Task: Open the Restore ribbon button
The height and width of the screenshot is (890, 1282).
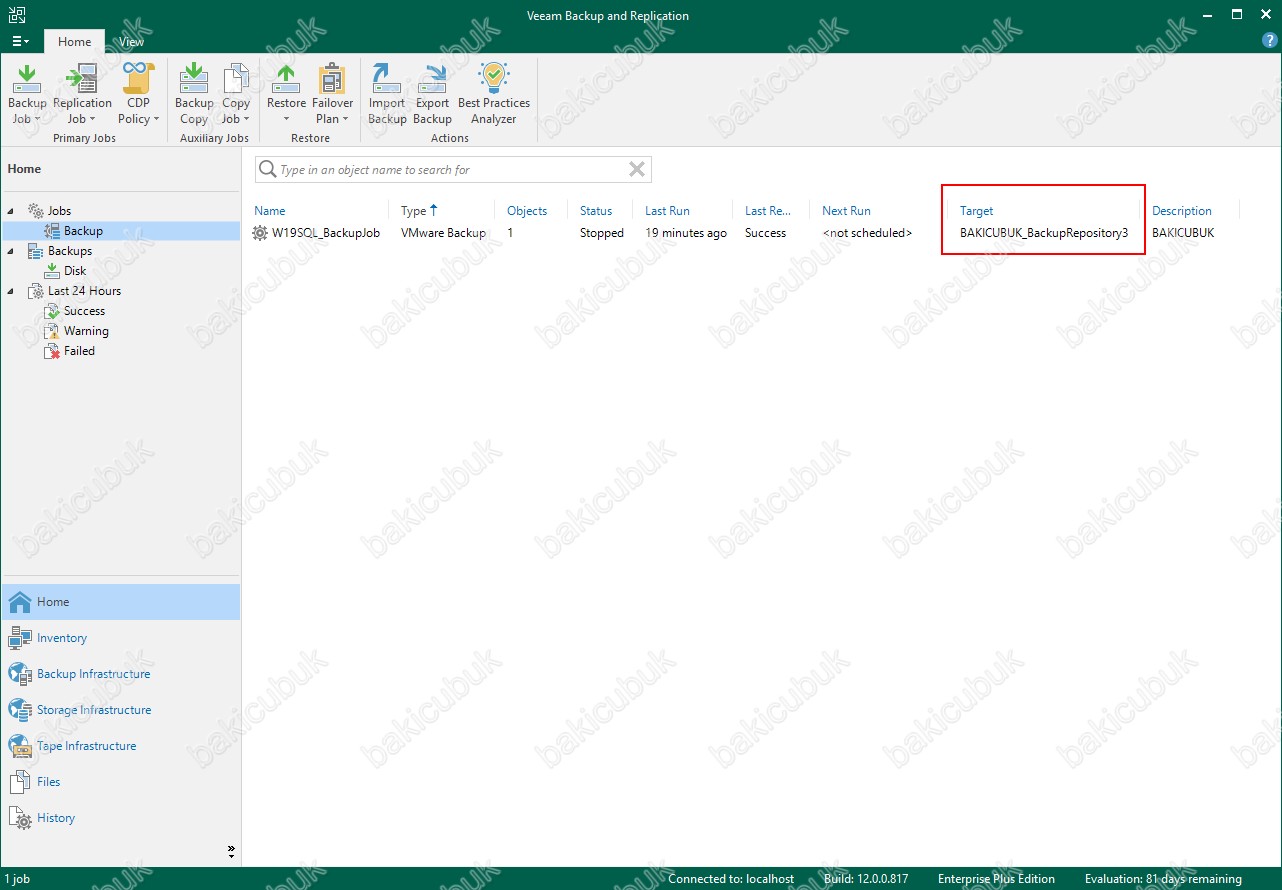Action: pos(286,94)
